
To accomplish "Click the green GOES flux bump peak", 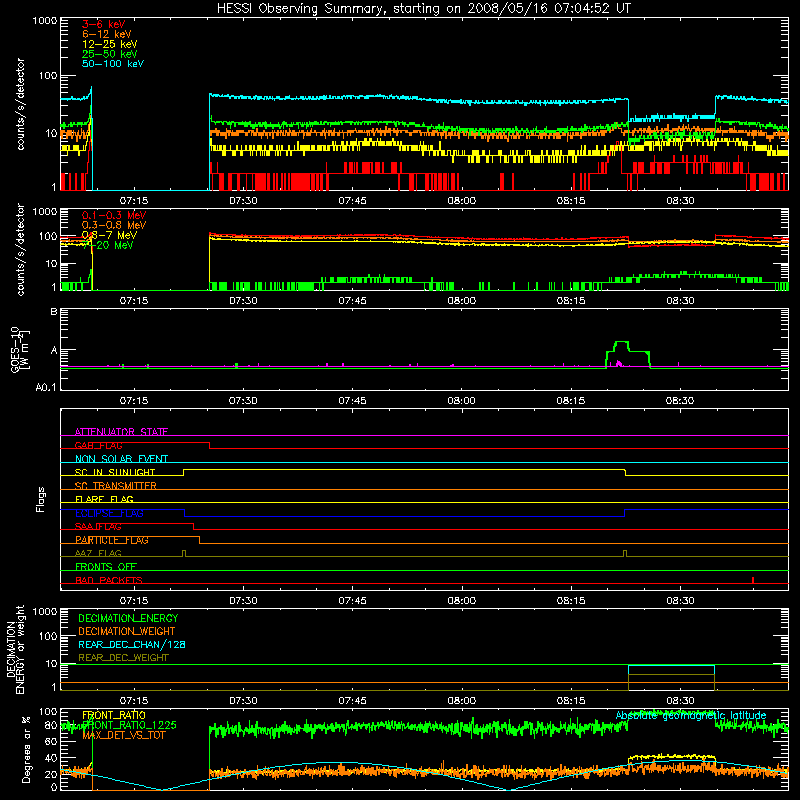I will (621, 342).
